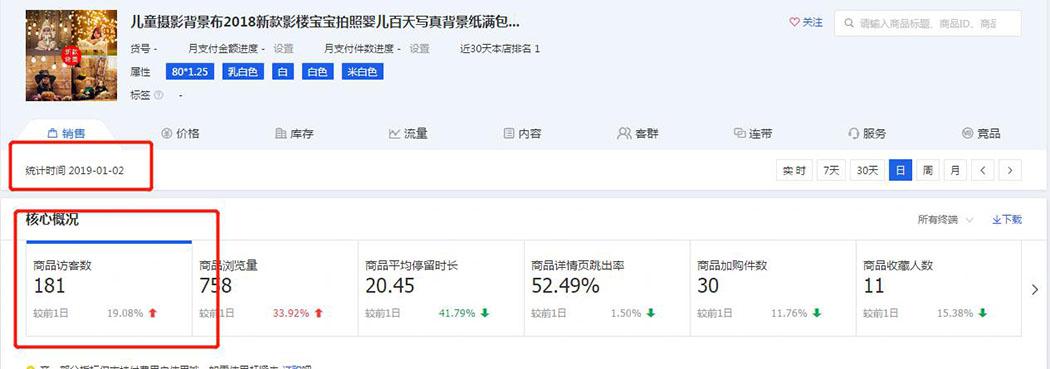Focus the product title search field

tap(927, 23)
